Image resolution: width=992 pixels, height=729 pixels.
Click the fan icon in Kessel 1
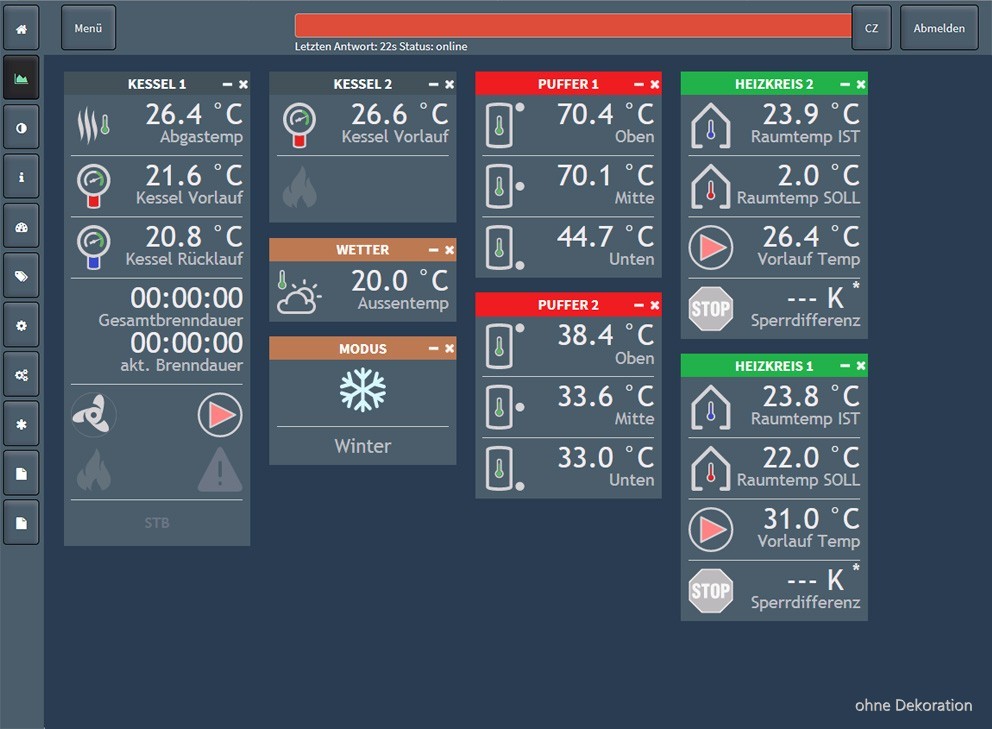(94, 415)
